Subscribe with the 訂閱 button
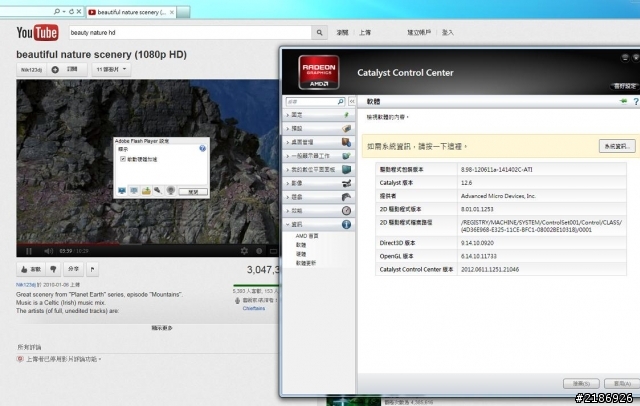Image resolution: width=640 pixels, height=406 pixels. 67,69
